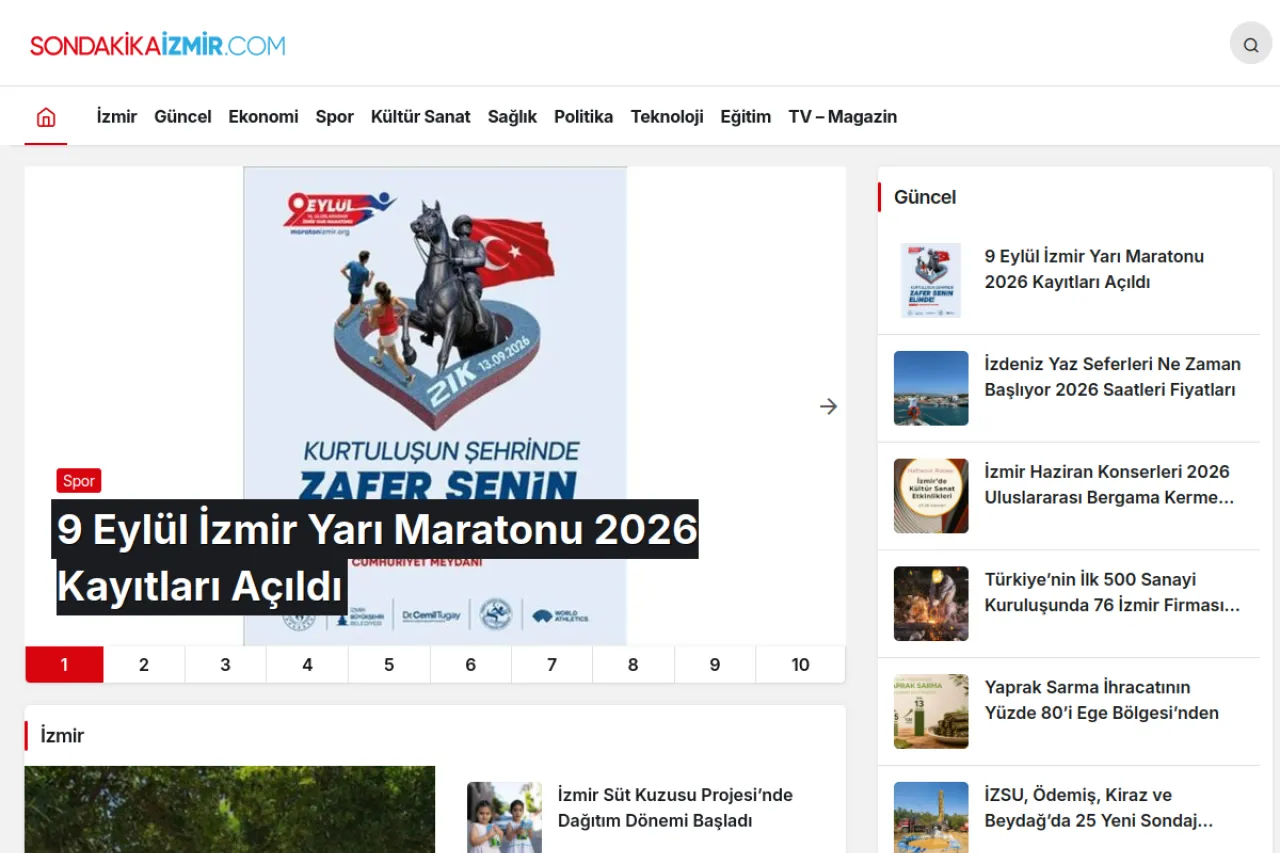The image size is (1280, 853).
Task: Select slide 9 in slider pagination
Action: tap(715, 664)
